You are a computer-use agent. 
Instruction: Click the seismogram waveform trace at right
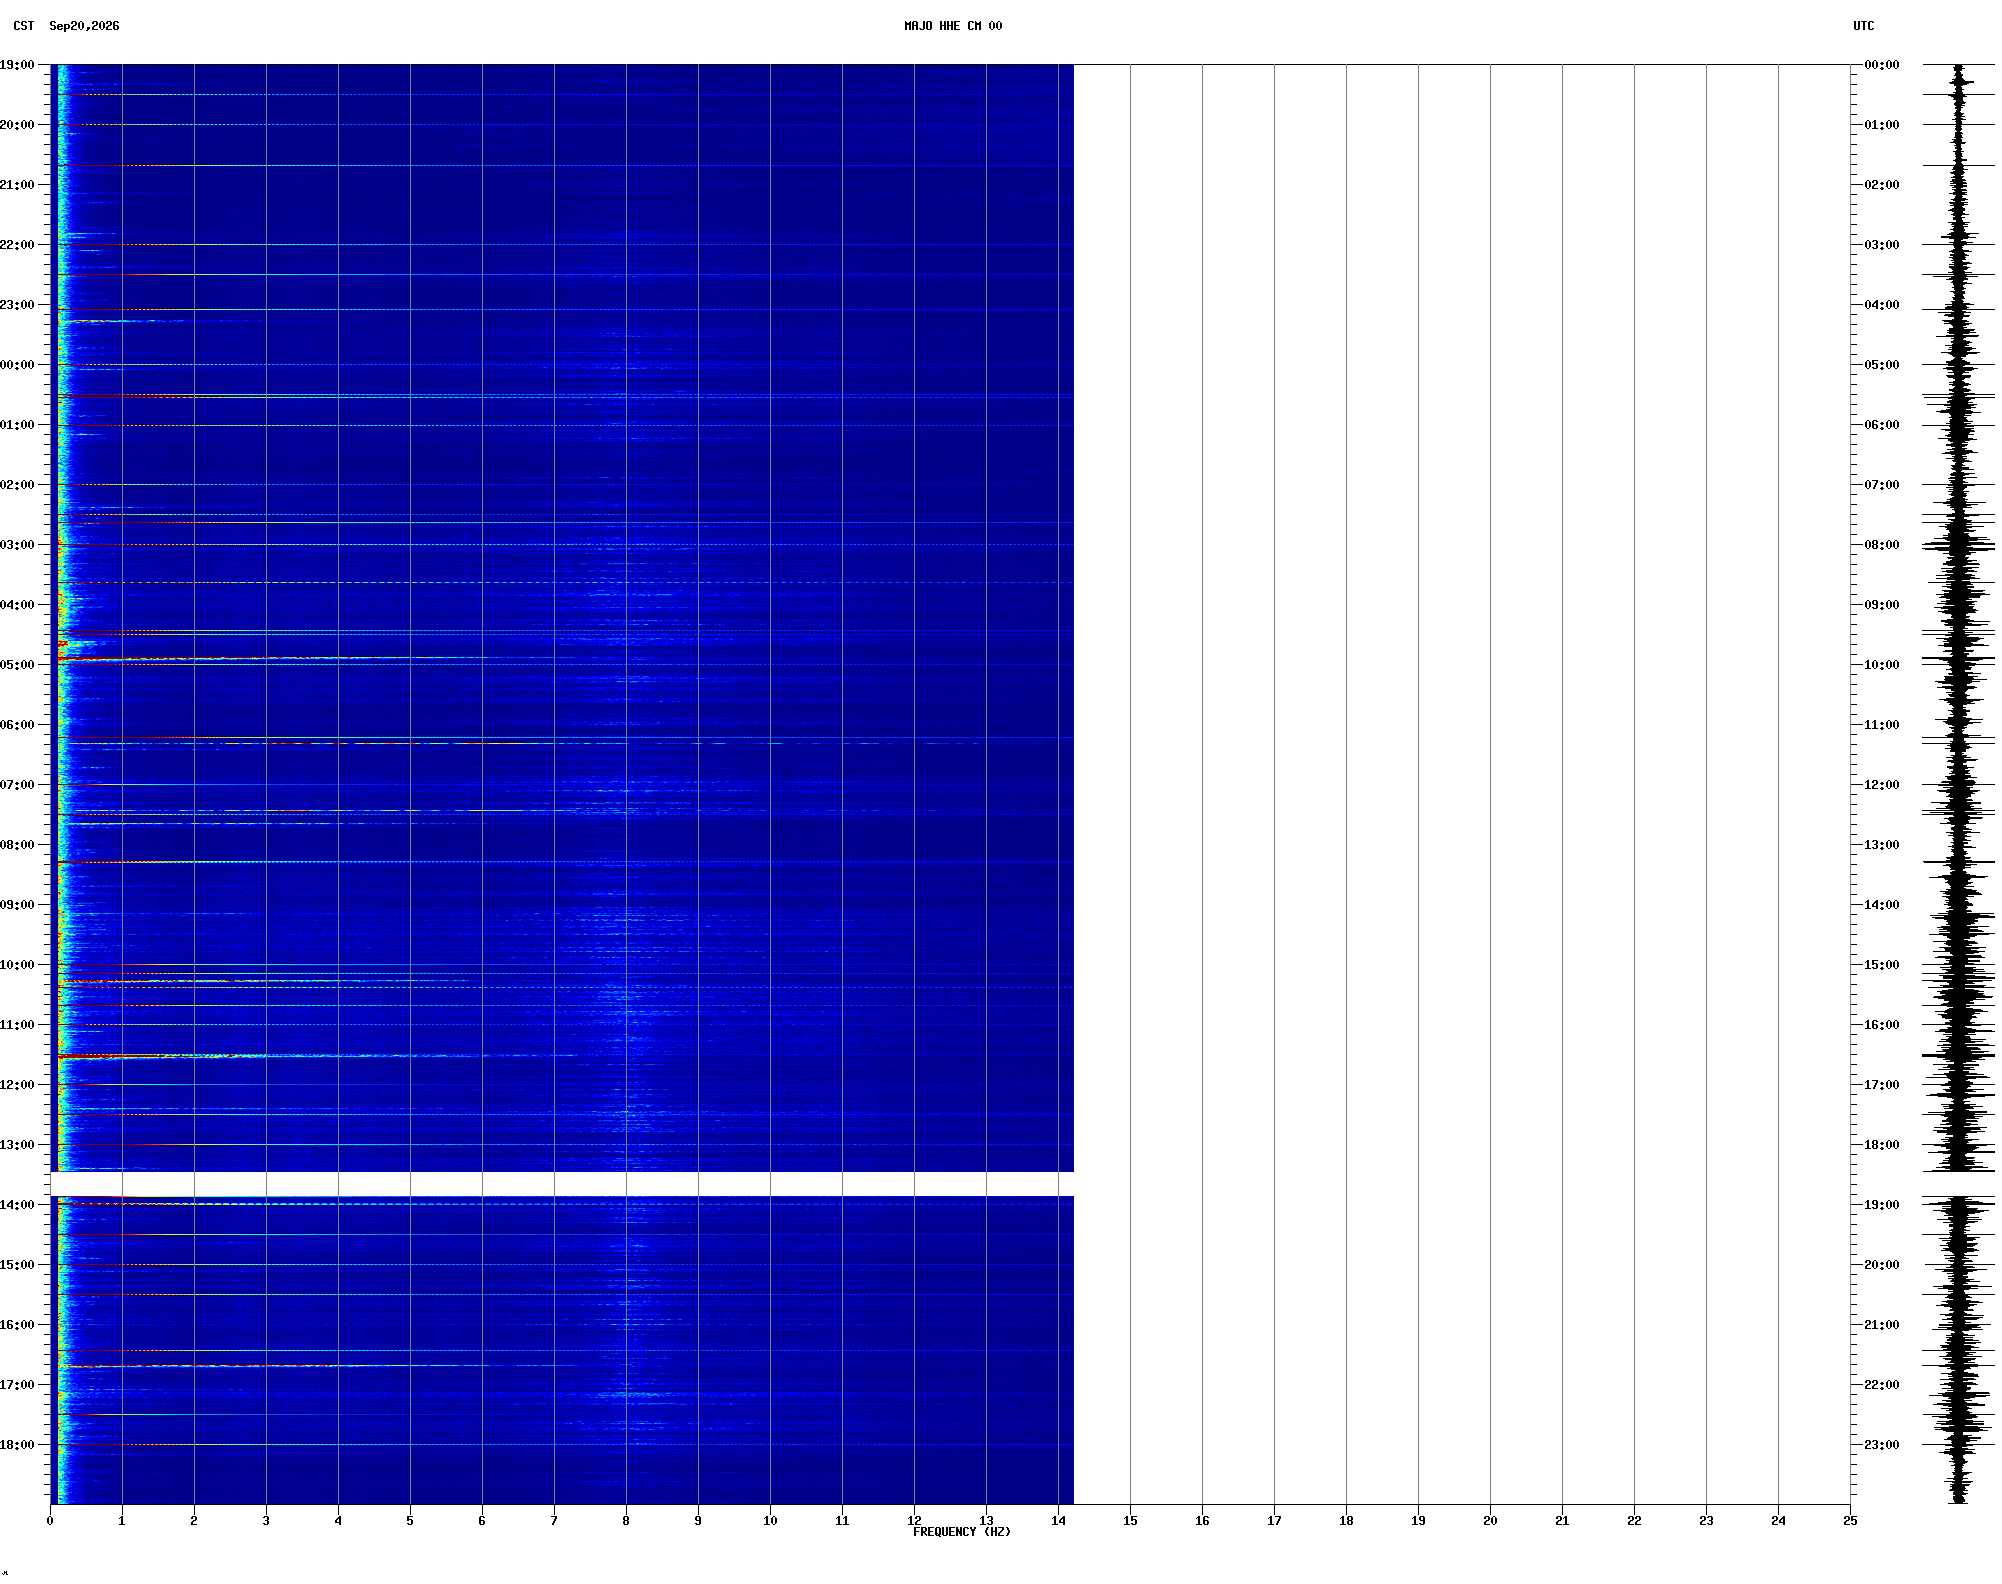pos(1959,784)
